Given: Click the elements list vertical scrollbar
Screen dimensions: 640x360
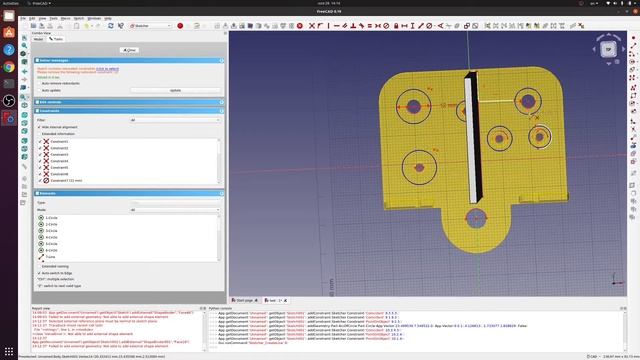Looking at the screenshot, I should 219,238.
